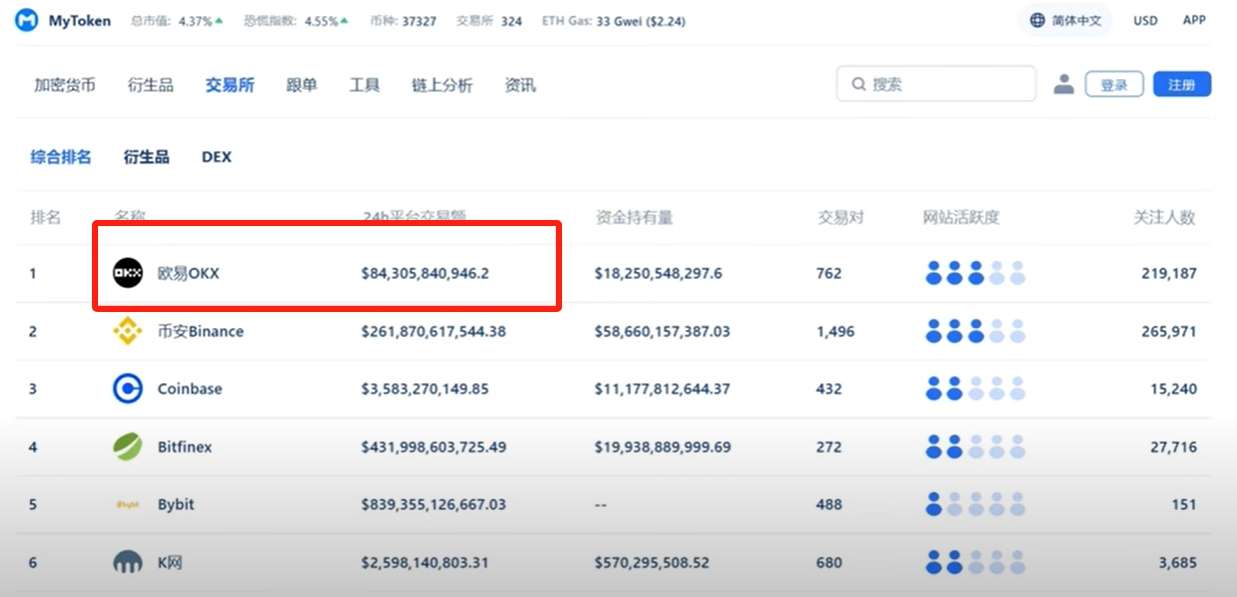Click the 登录 button
This screenshot has width=1237, height=597.
click(1114, 85)
